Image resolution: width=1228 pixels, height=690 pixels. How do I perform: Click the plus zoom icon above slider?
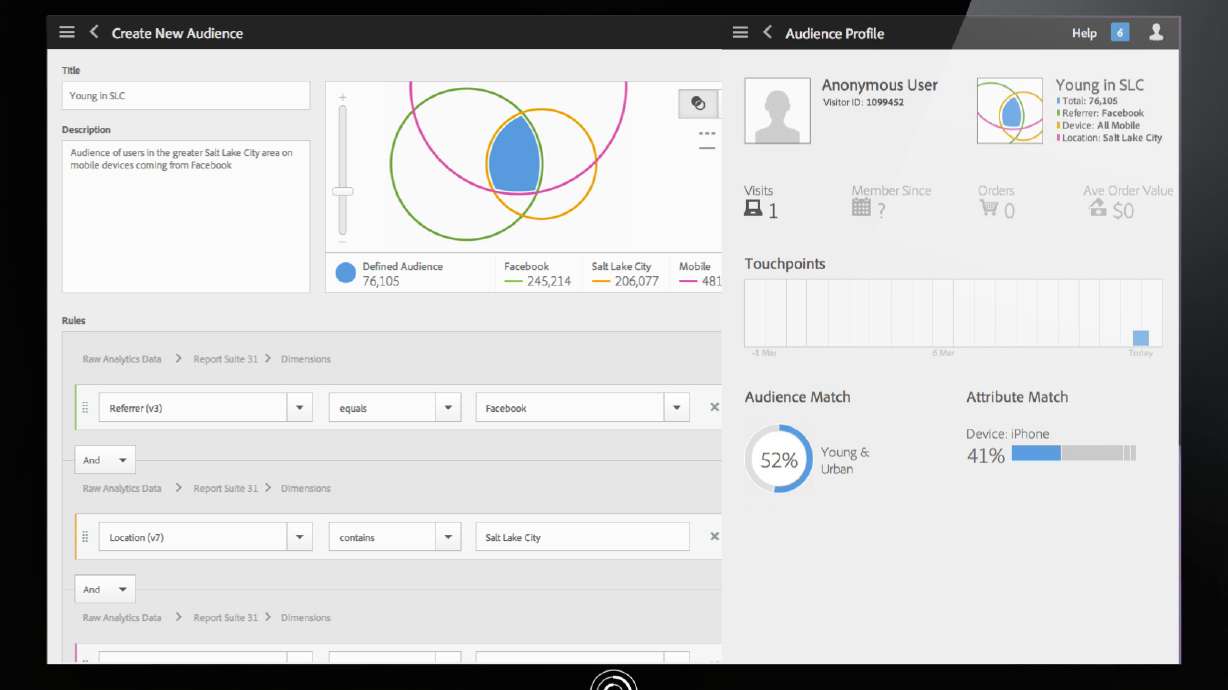click(x=343, y=97)
